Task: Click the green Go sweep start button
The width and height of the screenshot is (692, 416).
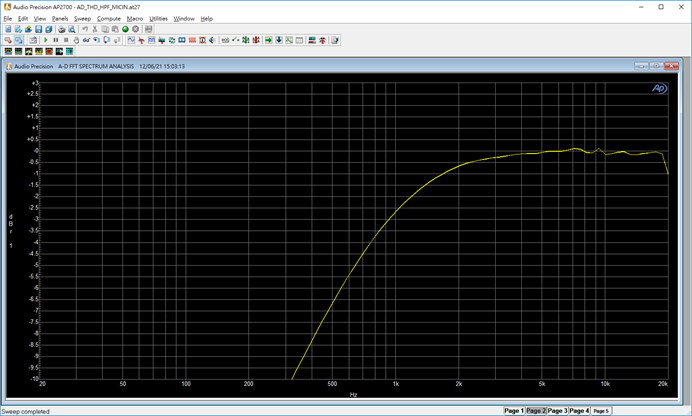Action: pos(47,40)
